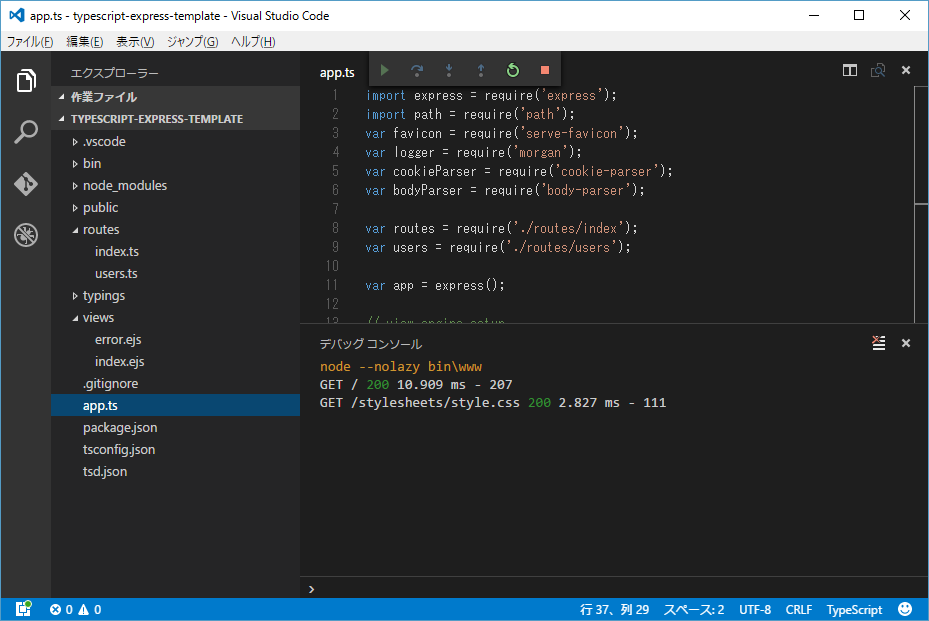Open the 編集(E) menu
The image size is (929, 621).
(85, 41)
